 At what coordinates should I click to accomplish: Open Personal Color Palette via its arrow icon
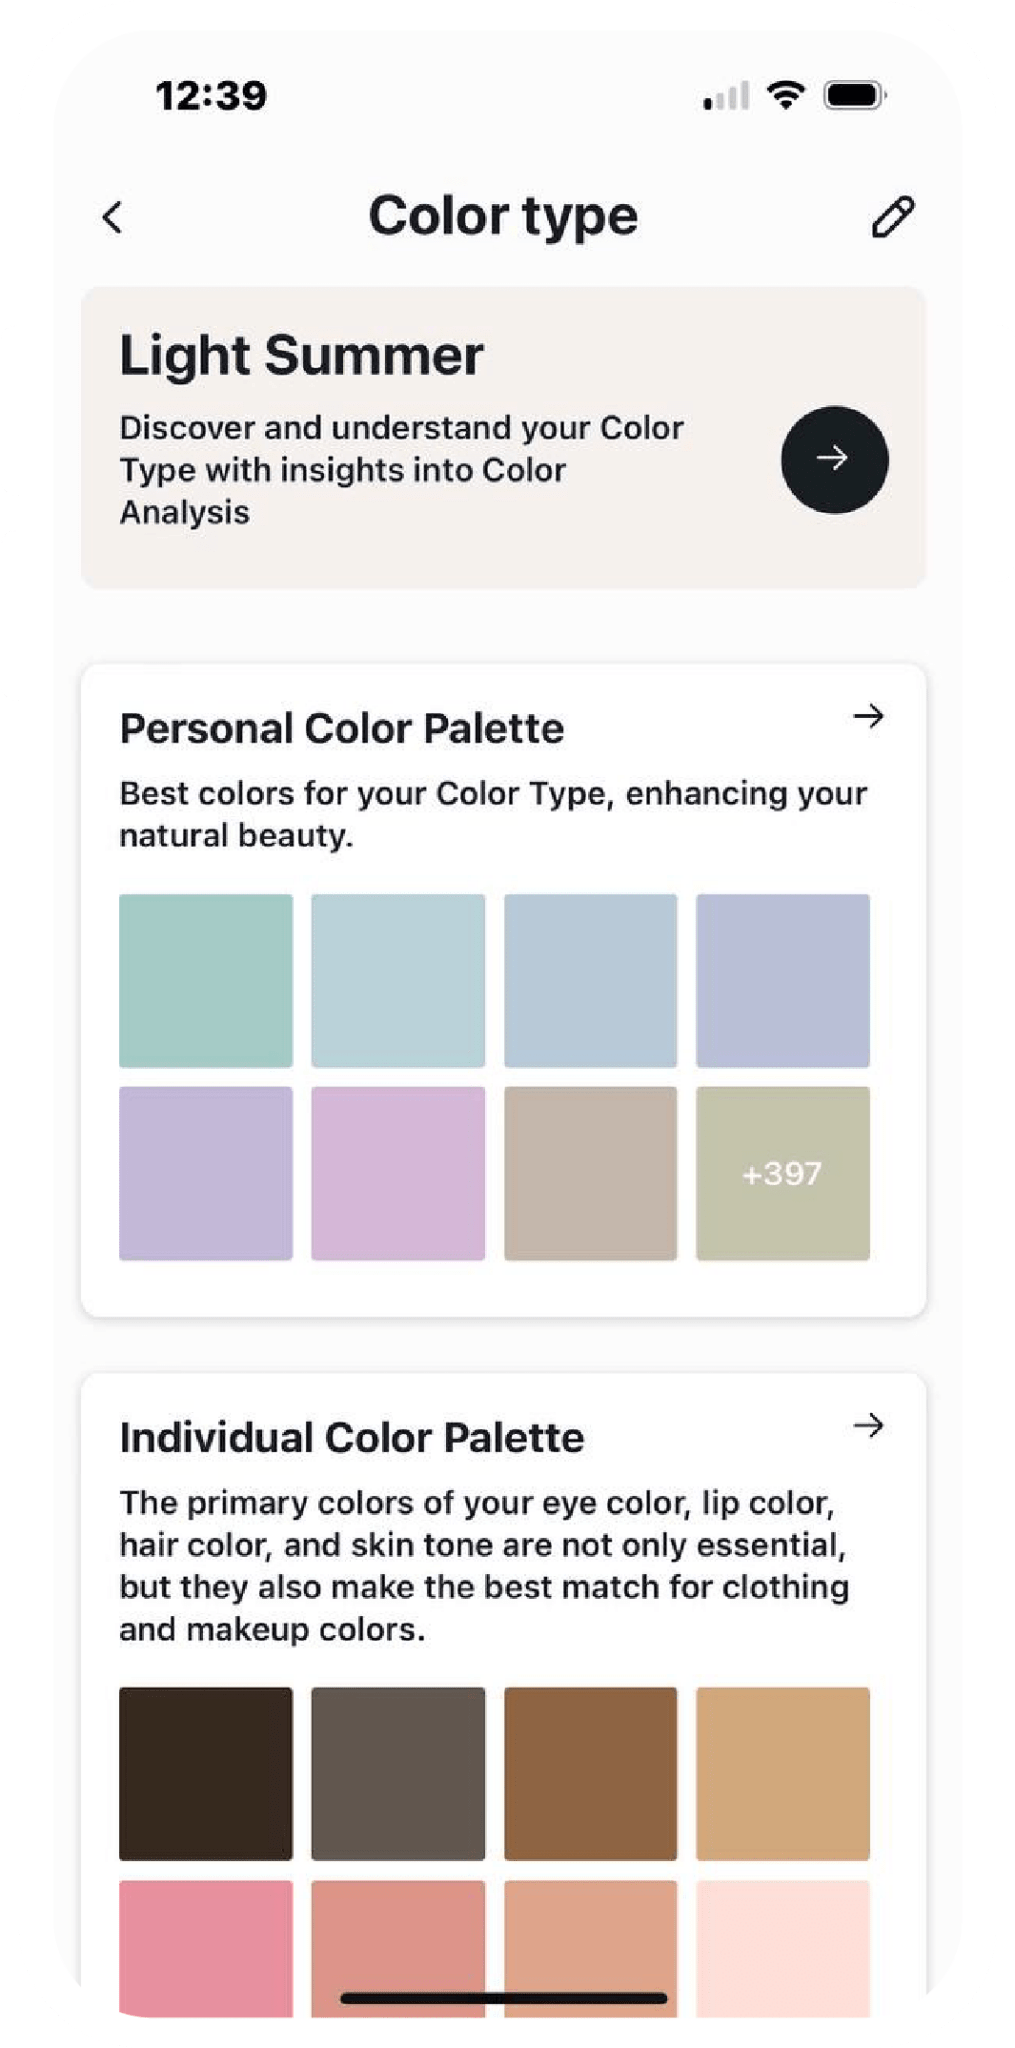coord(869,716)
